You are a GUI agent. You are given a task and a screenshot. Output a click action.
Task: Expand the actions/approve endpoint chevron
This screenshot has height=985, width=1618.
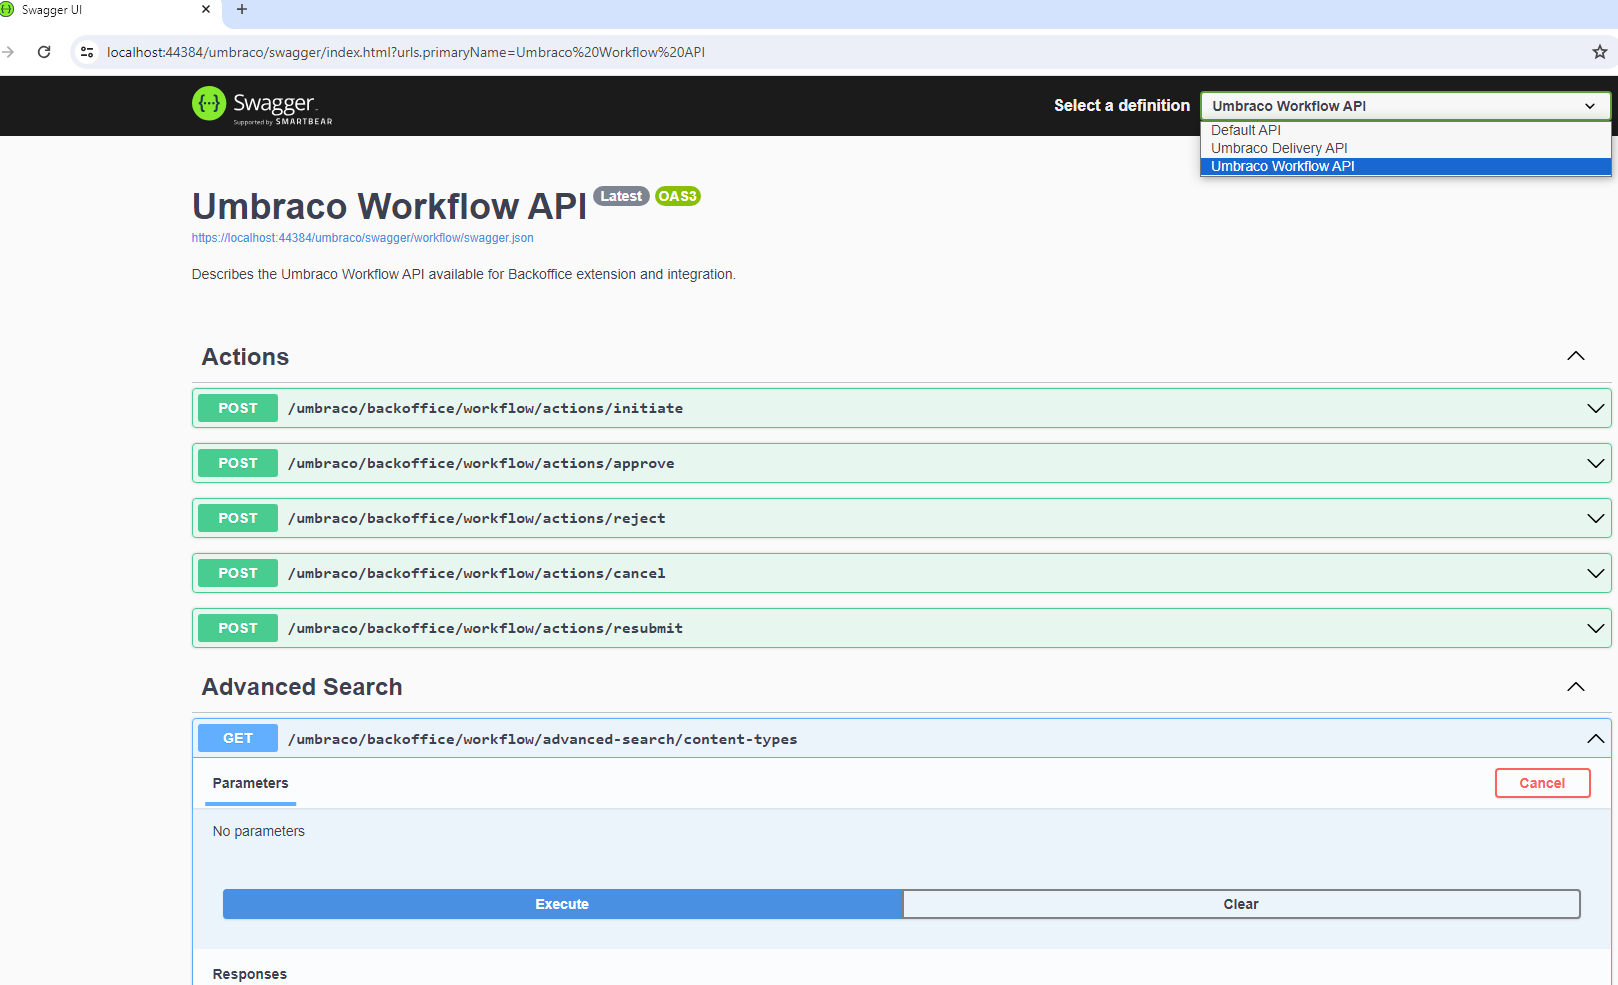pos(1595,463)
